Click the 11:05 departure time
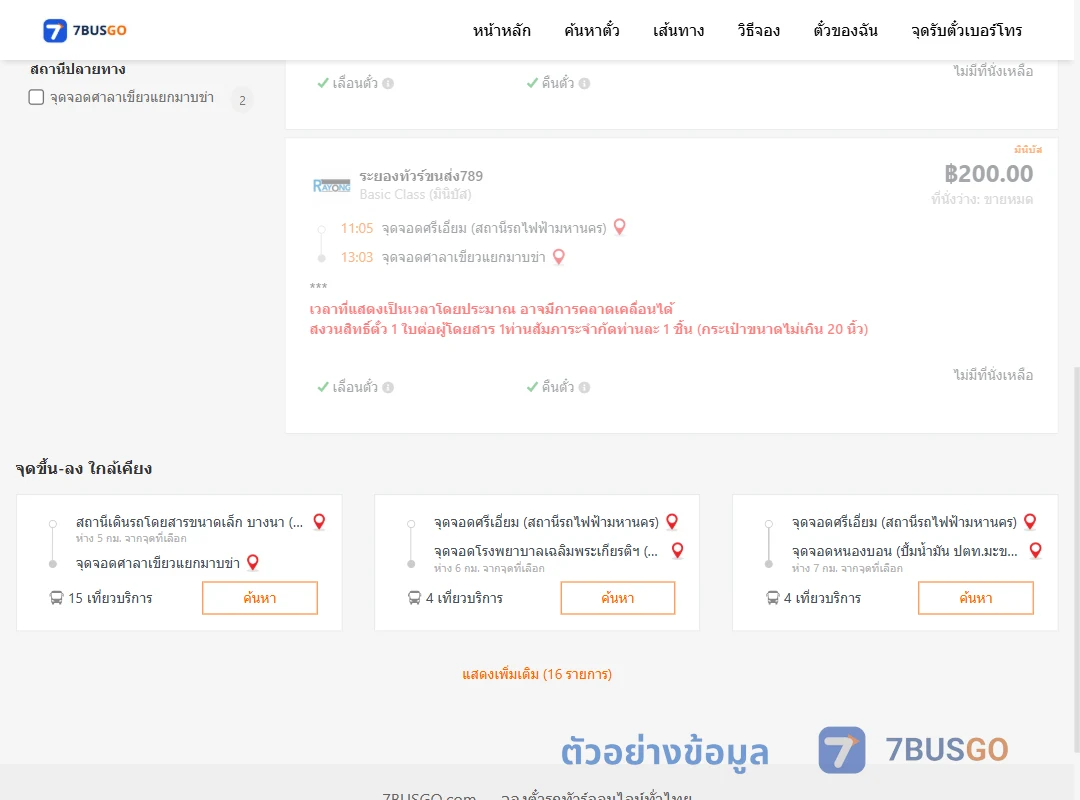The width and height of the screenshot is (1080, 800). (357, 228)
